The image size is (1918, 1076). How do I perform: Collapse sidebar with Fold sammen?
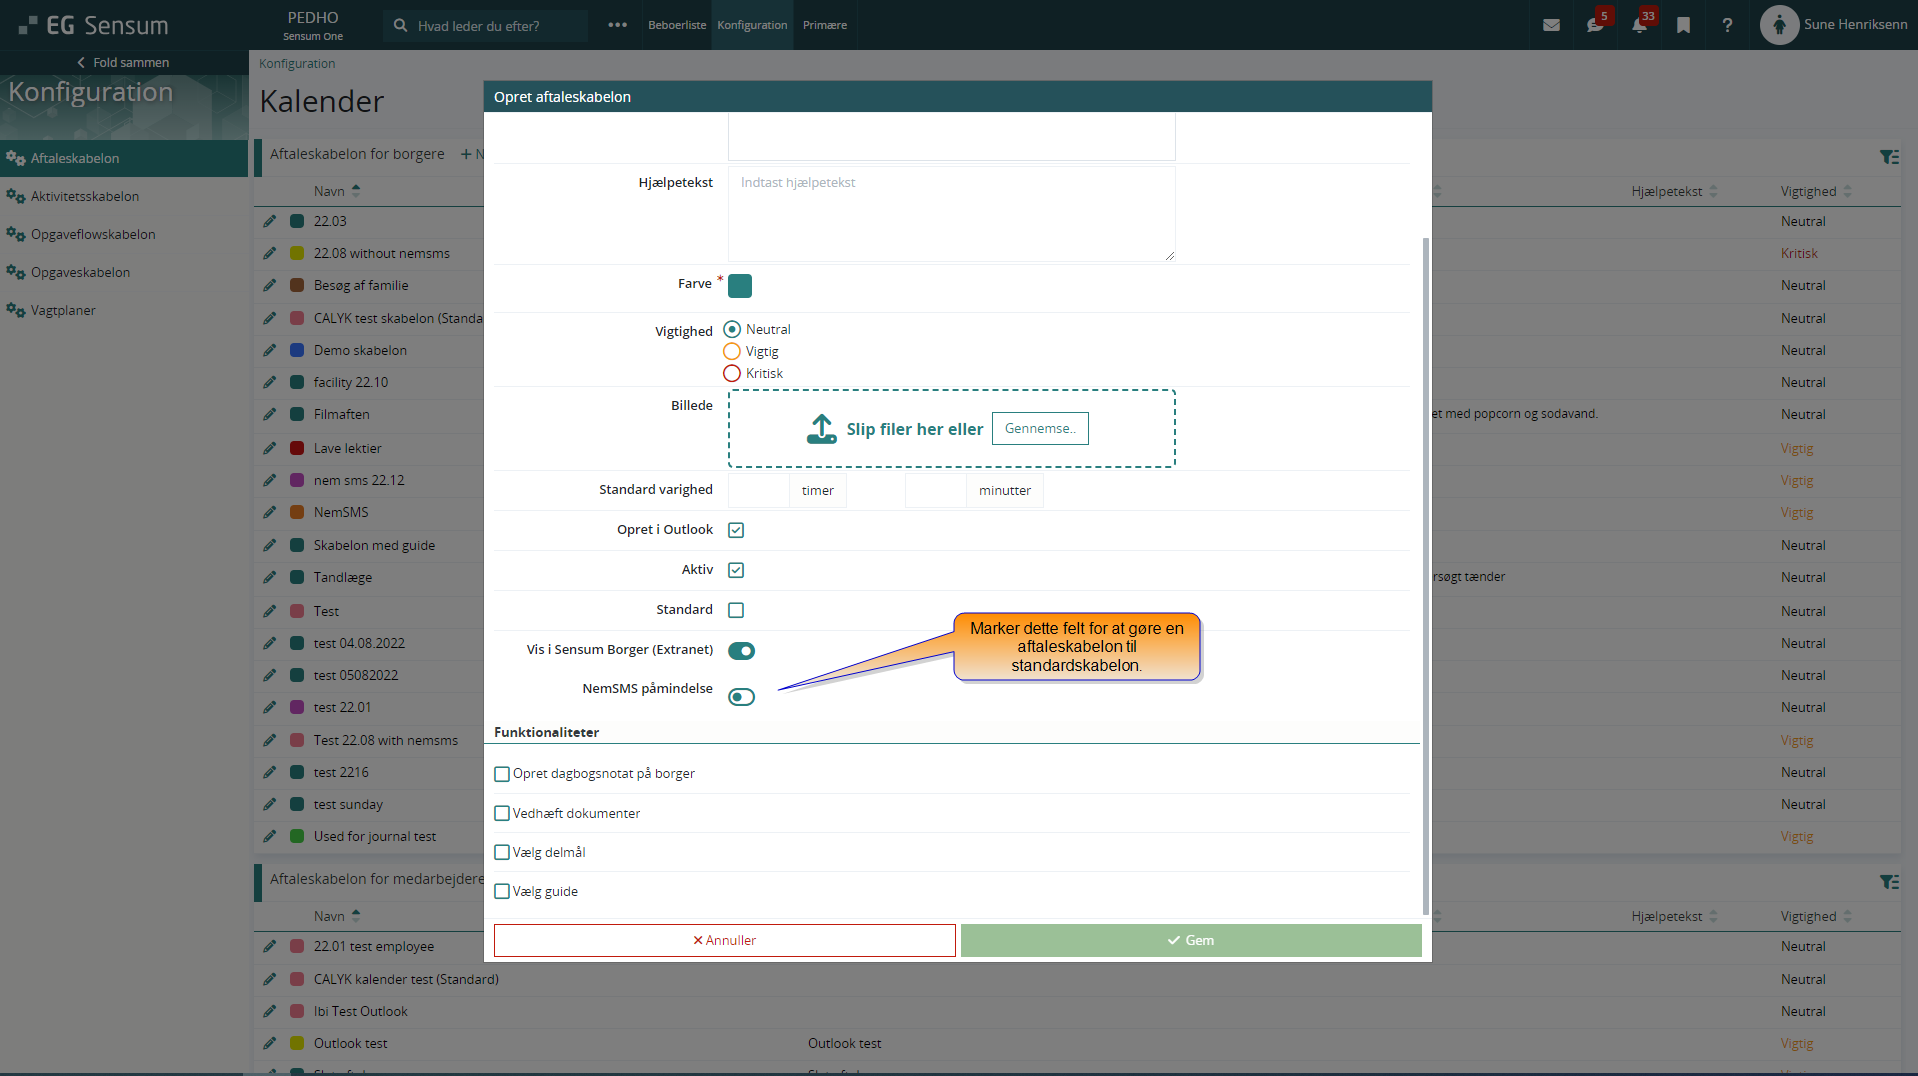pos(123,62)
